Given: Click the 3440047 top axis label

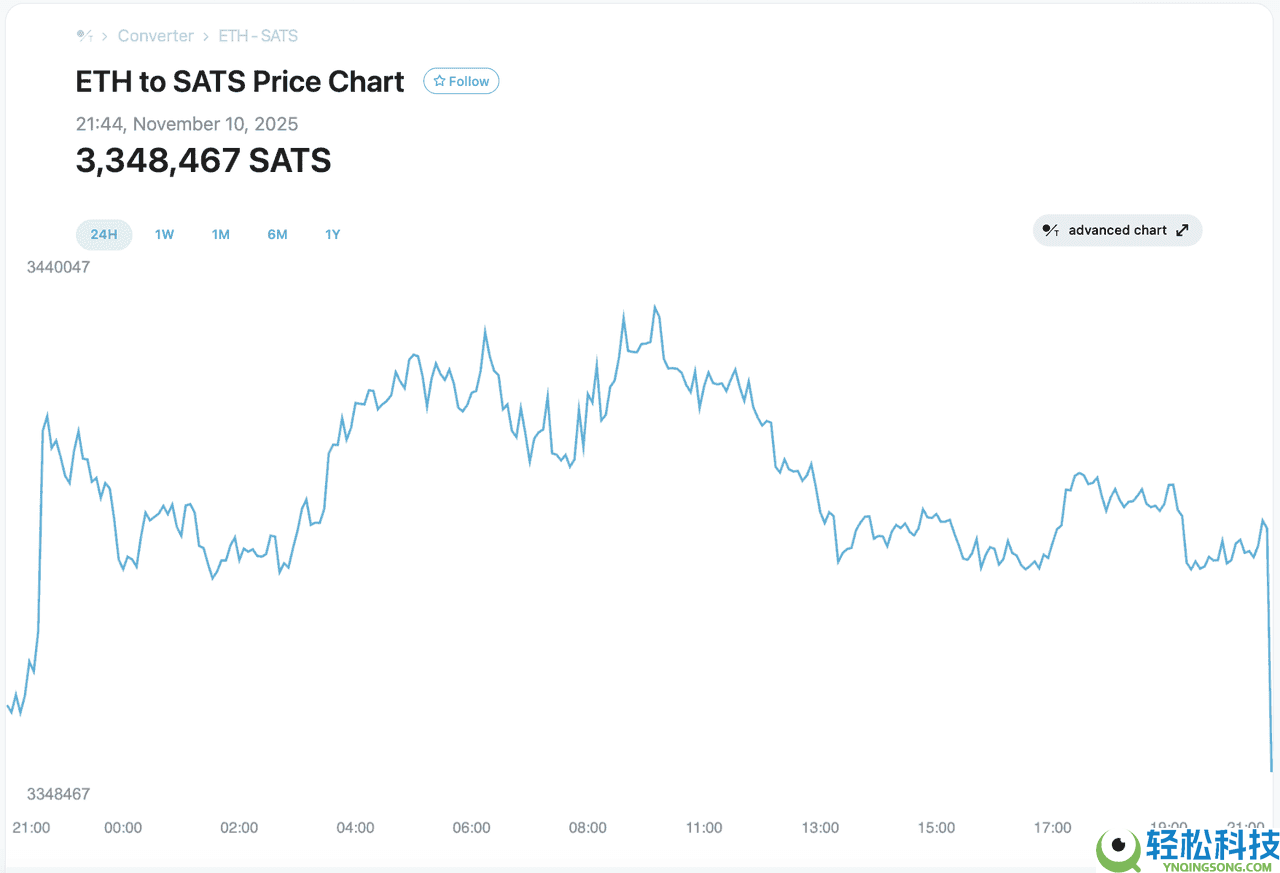Looking at the screenshot, I should click(x=58, y=267).
